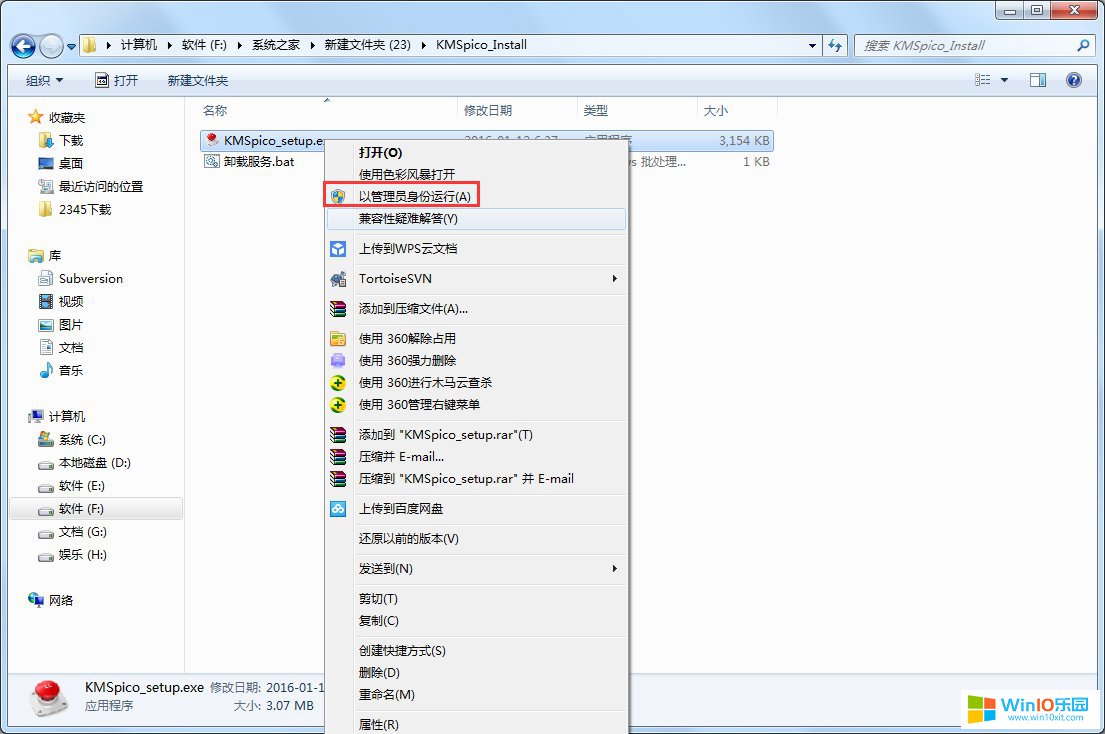Choose 创建快捷方式(S) menu entry
Viewport: 1105px width, 734px height.
(476, 651)
